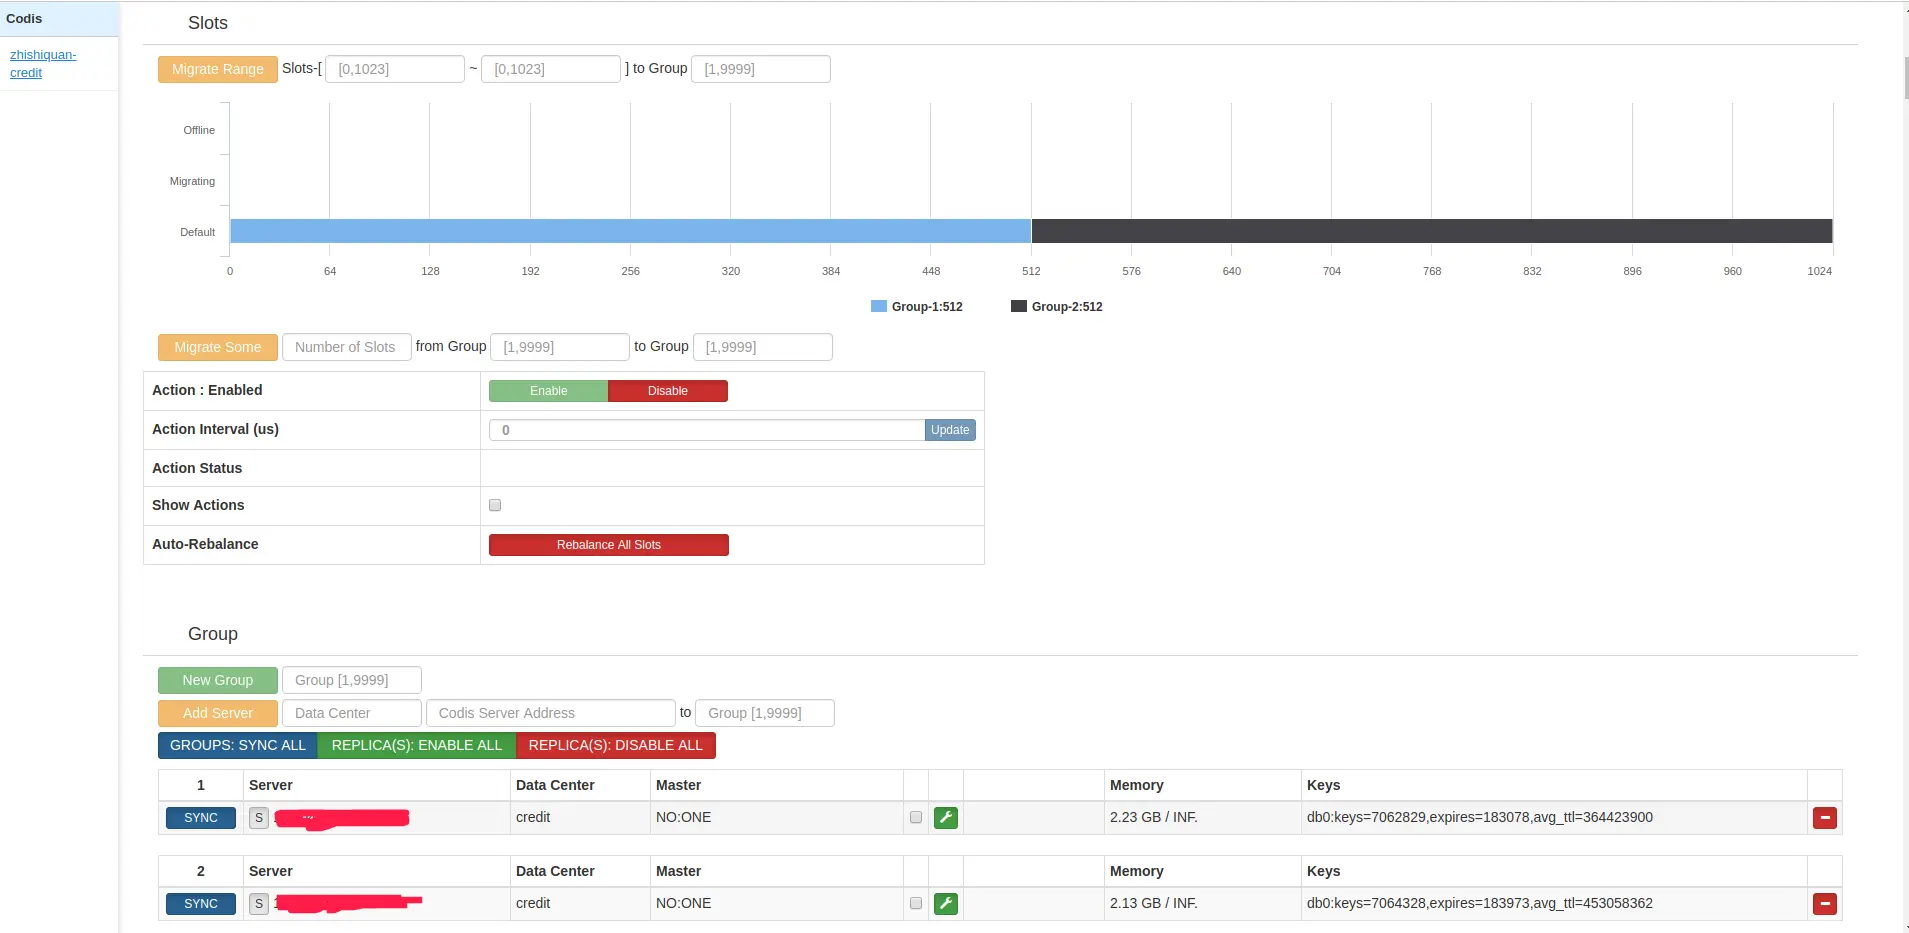1909x933 pixels.
Task: Click REPLICA(S): DISABLE ALL
Action: [x=616, y=745]
